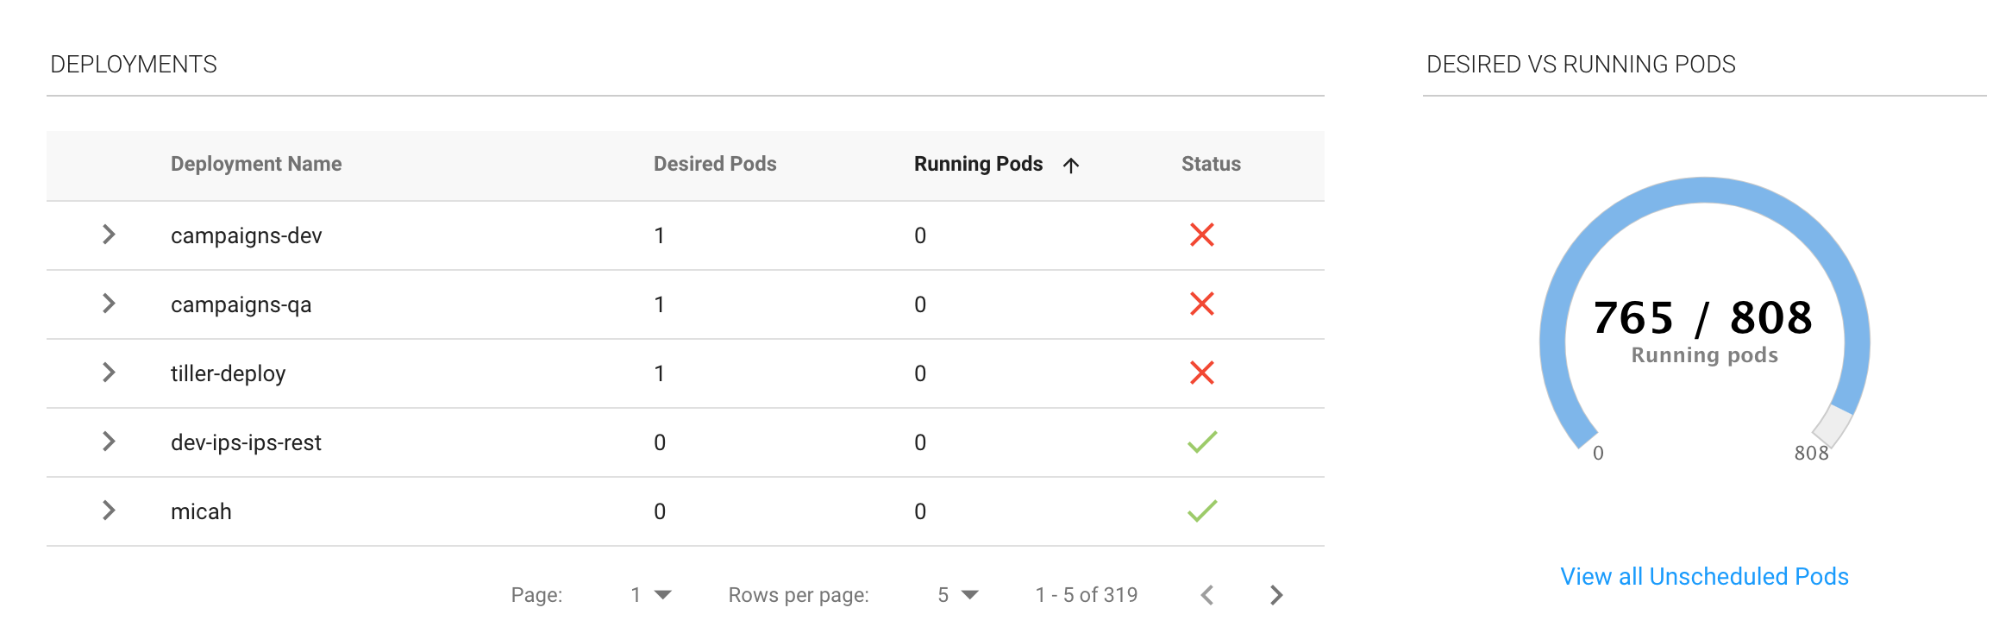Expand the dev-ips-ips-rest row
Screen dimensions: 1999x627
tap(109, 442)
